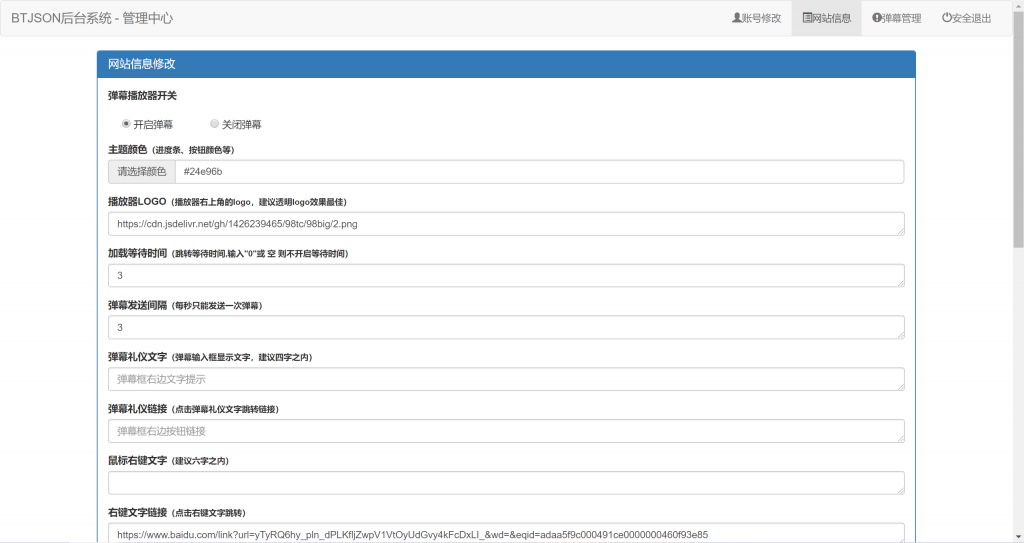Click resize grip on 弹幕发送间隔 textarea
Image resolution: width=1024 pixels, height=543 pixels.
click(899, 335)
